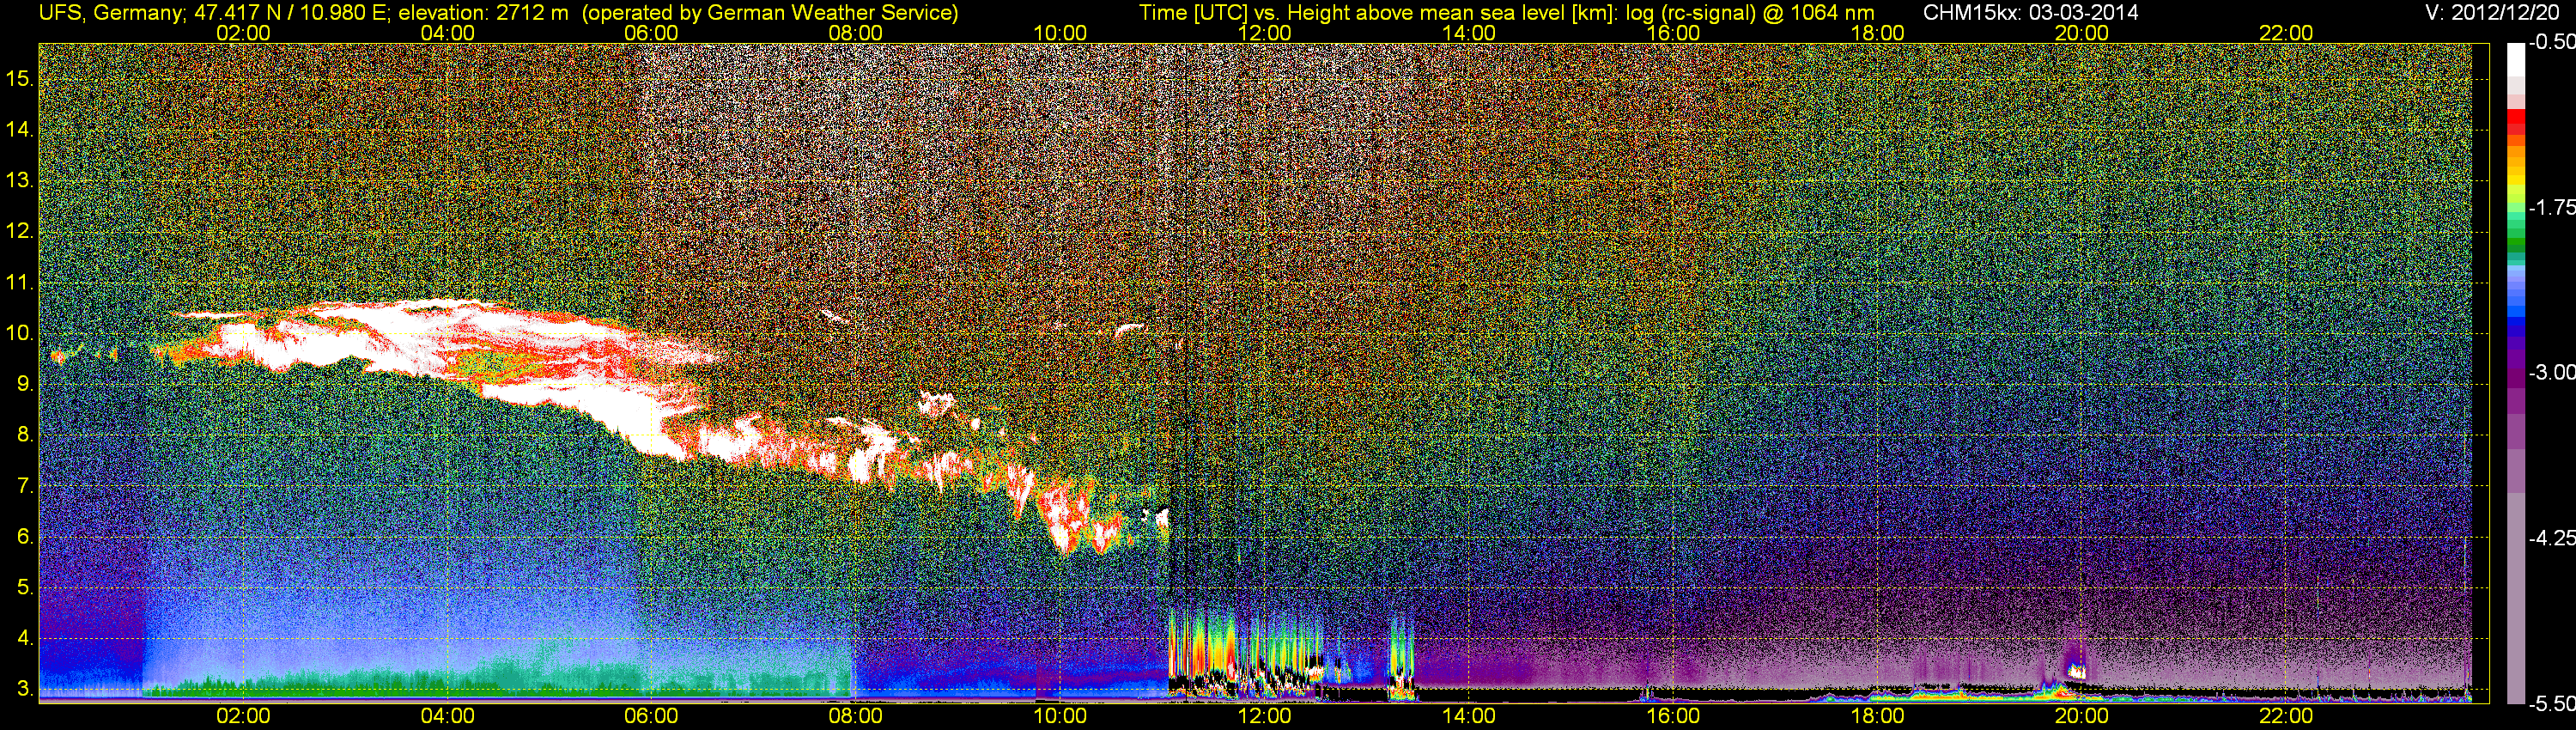
Task: Click the top-axis "16:00" time label
Action: [x=1673, y=33]
